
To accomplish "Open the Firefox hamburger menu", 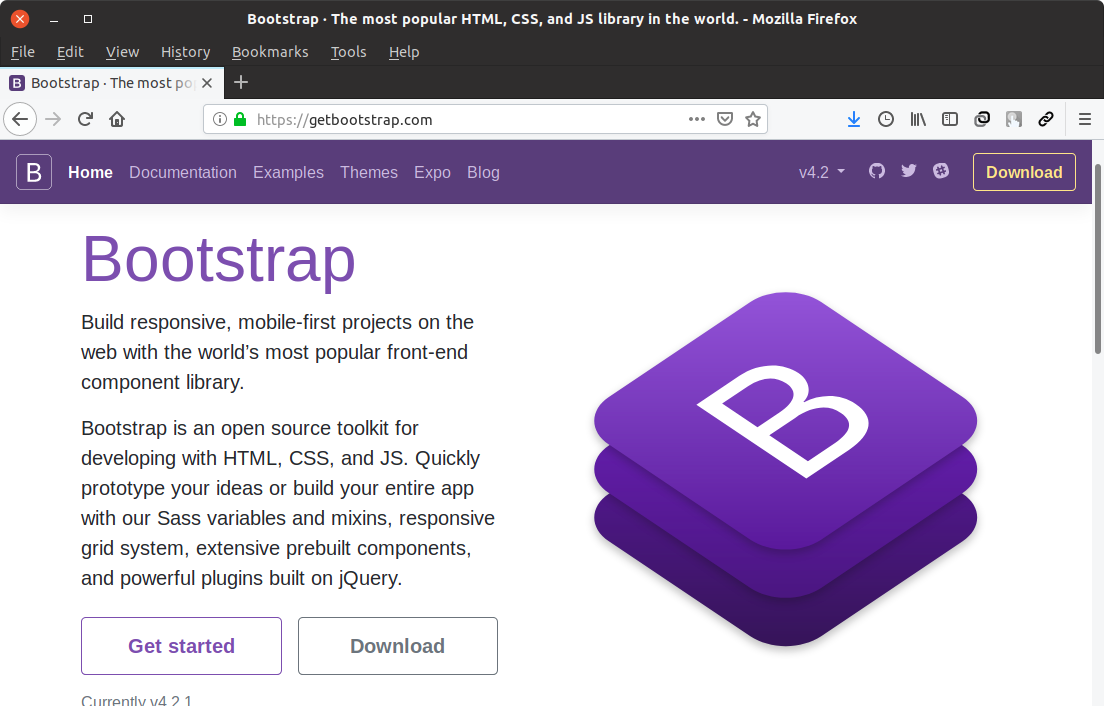I will 1084,119.
